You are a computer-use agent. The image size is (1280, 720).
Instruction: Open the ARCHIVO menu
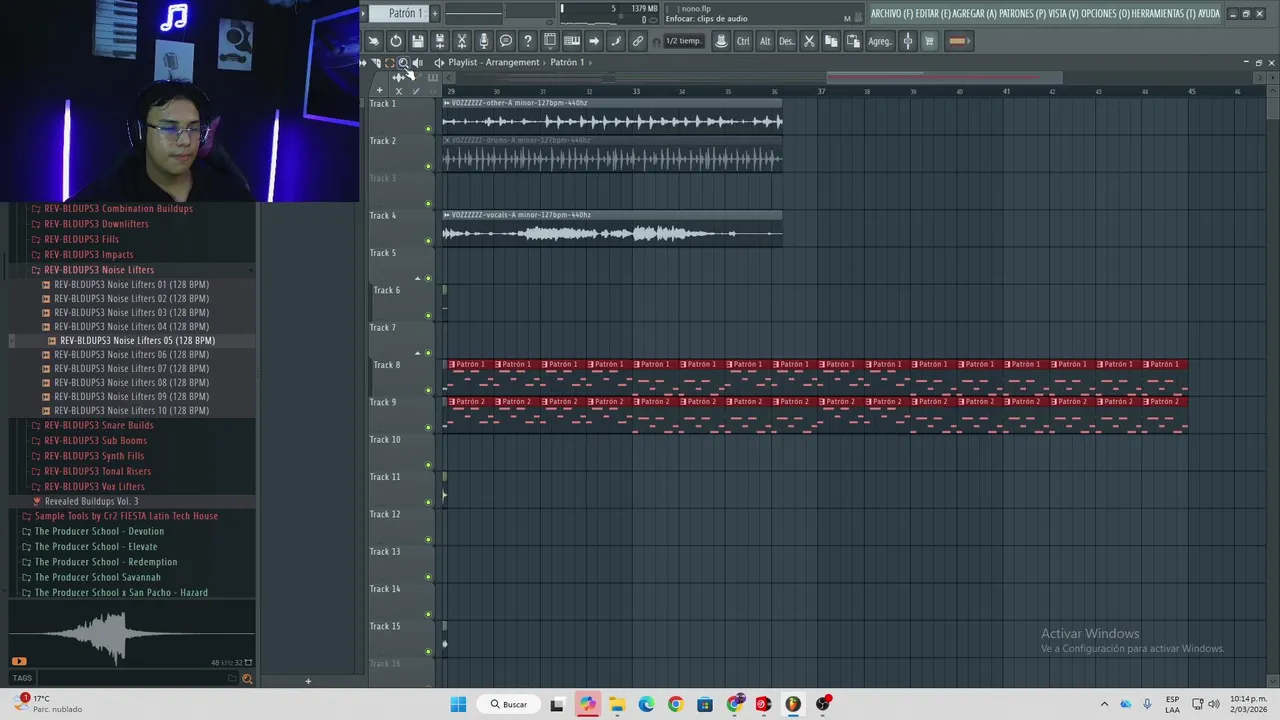(892, 13)
